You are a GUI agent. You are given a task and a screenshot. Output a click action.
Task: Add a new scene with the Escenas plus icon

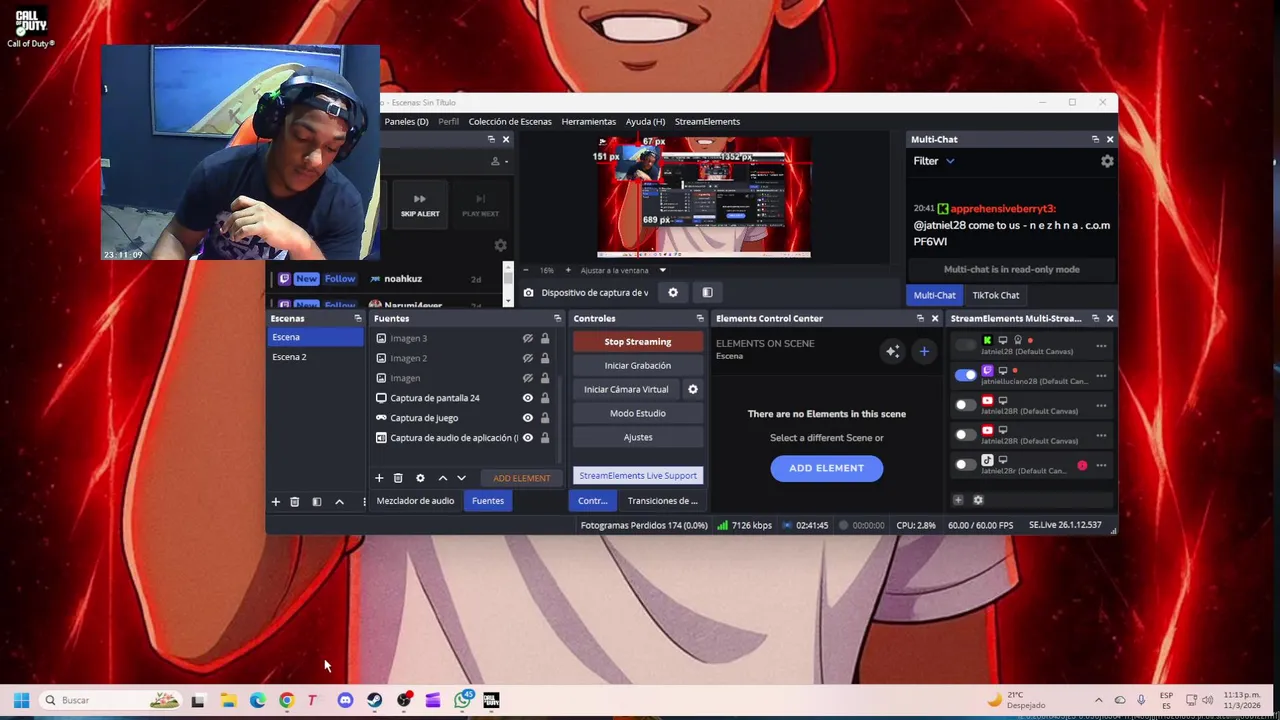276,502
